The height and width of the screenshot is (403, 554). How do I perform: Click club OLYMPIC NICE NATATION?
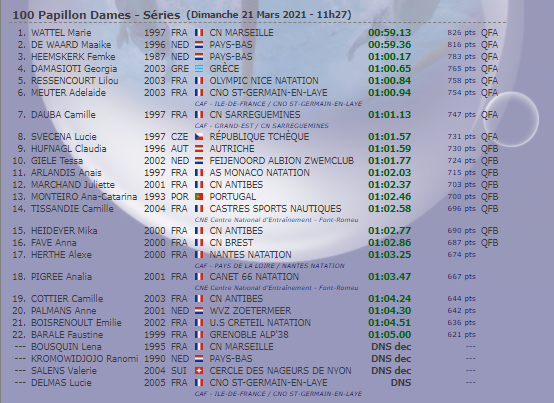pyautogui.click(x=264, y=81)
